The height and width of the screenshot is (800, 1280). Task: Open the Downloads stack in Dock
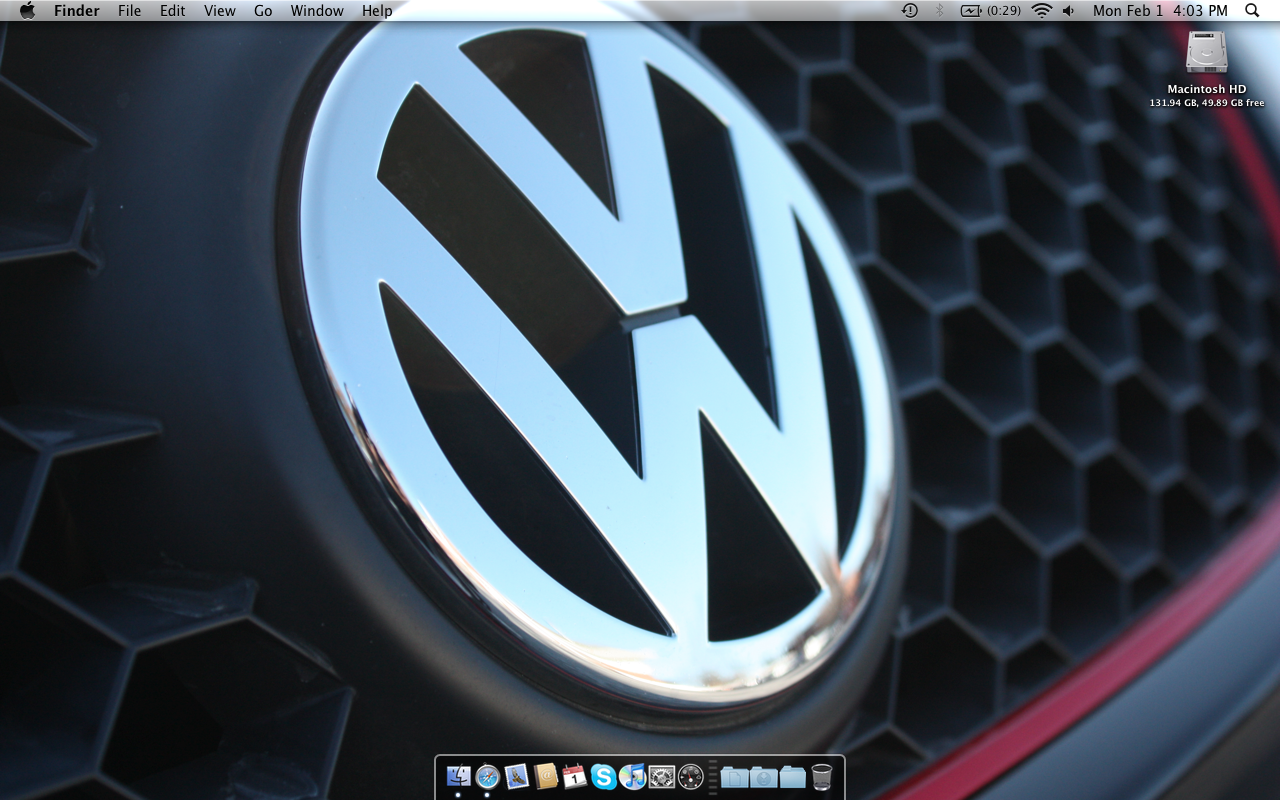[763, 776]
